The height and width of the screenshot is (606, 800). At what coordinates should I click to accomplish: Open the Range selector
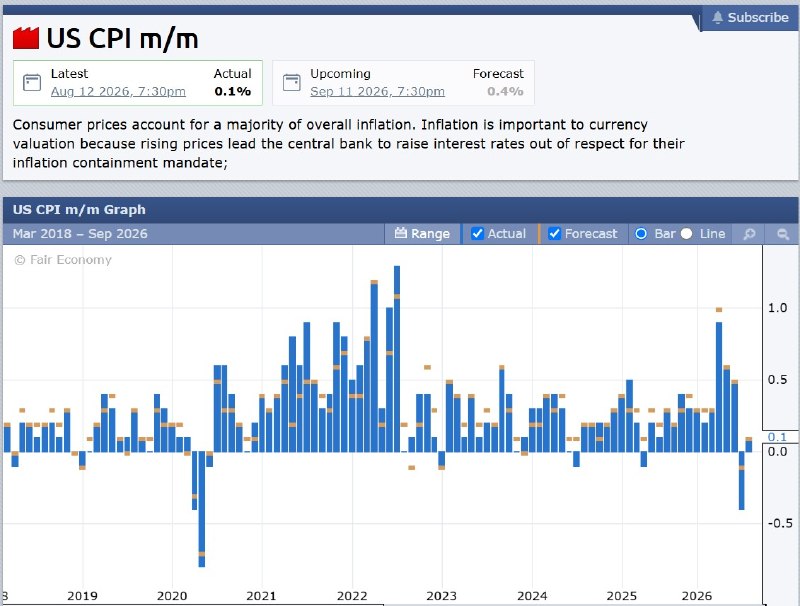(x=422, y=234)
